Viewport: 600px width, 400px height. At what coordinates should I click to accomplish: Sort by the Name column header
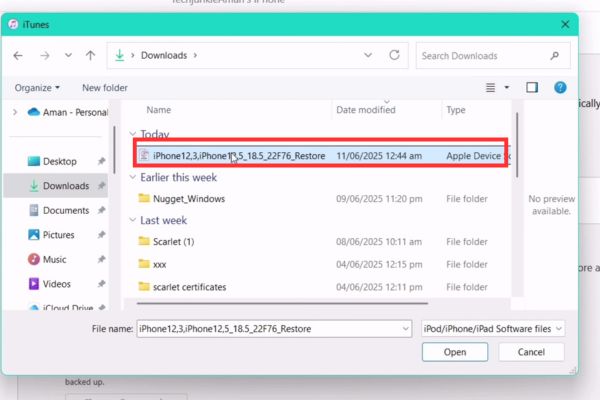(x=158, y=110)
